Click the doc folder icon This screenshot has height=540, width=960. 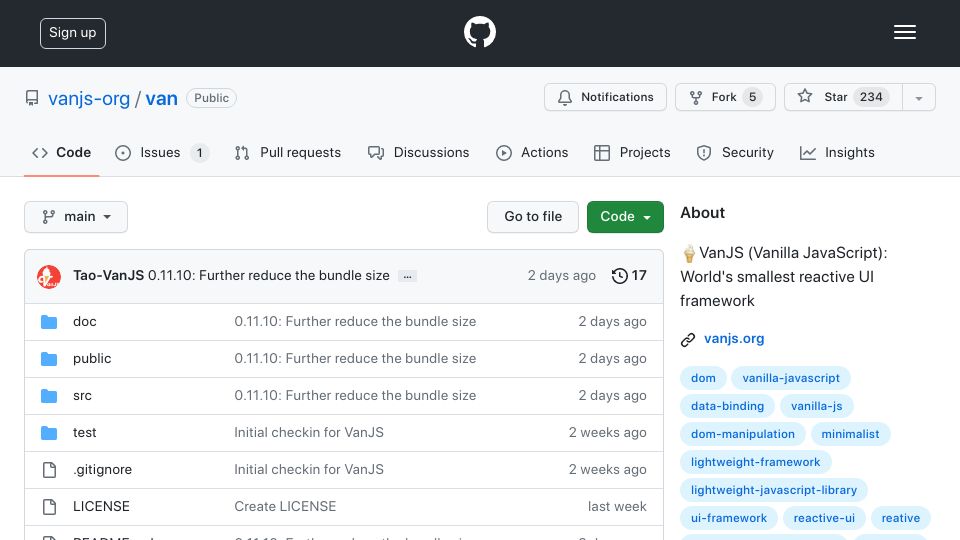[x=49, y=321]
